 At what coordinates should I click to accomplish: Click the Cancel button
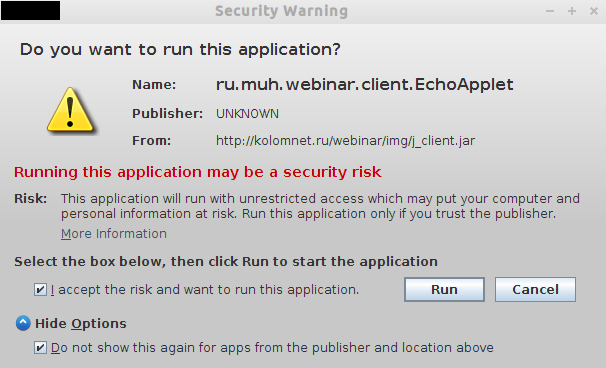coord(535,290)
